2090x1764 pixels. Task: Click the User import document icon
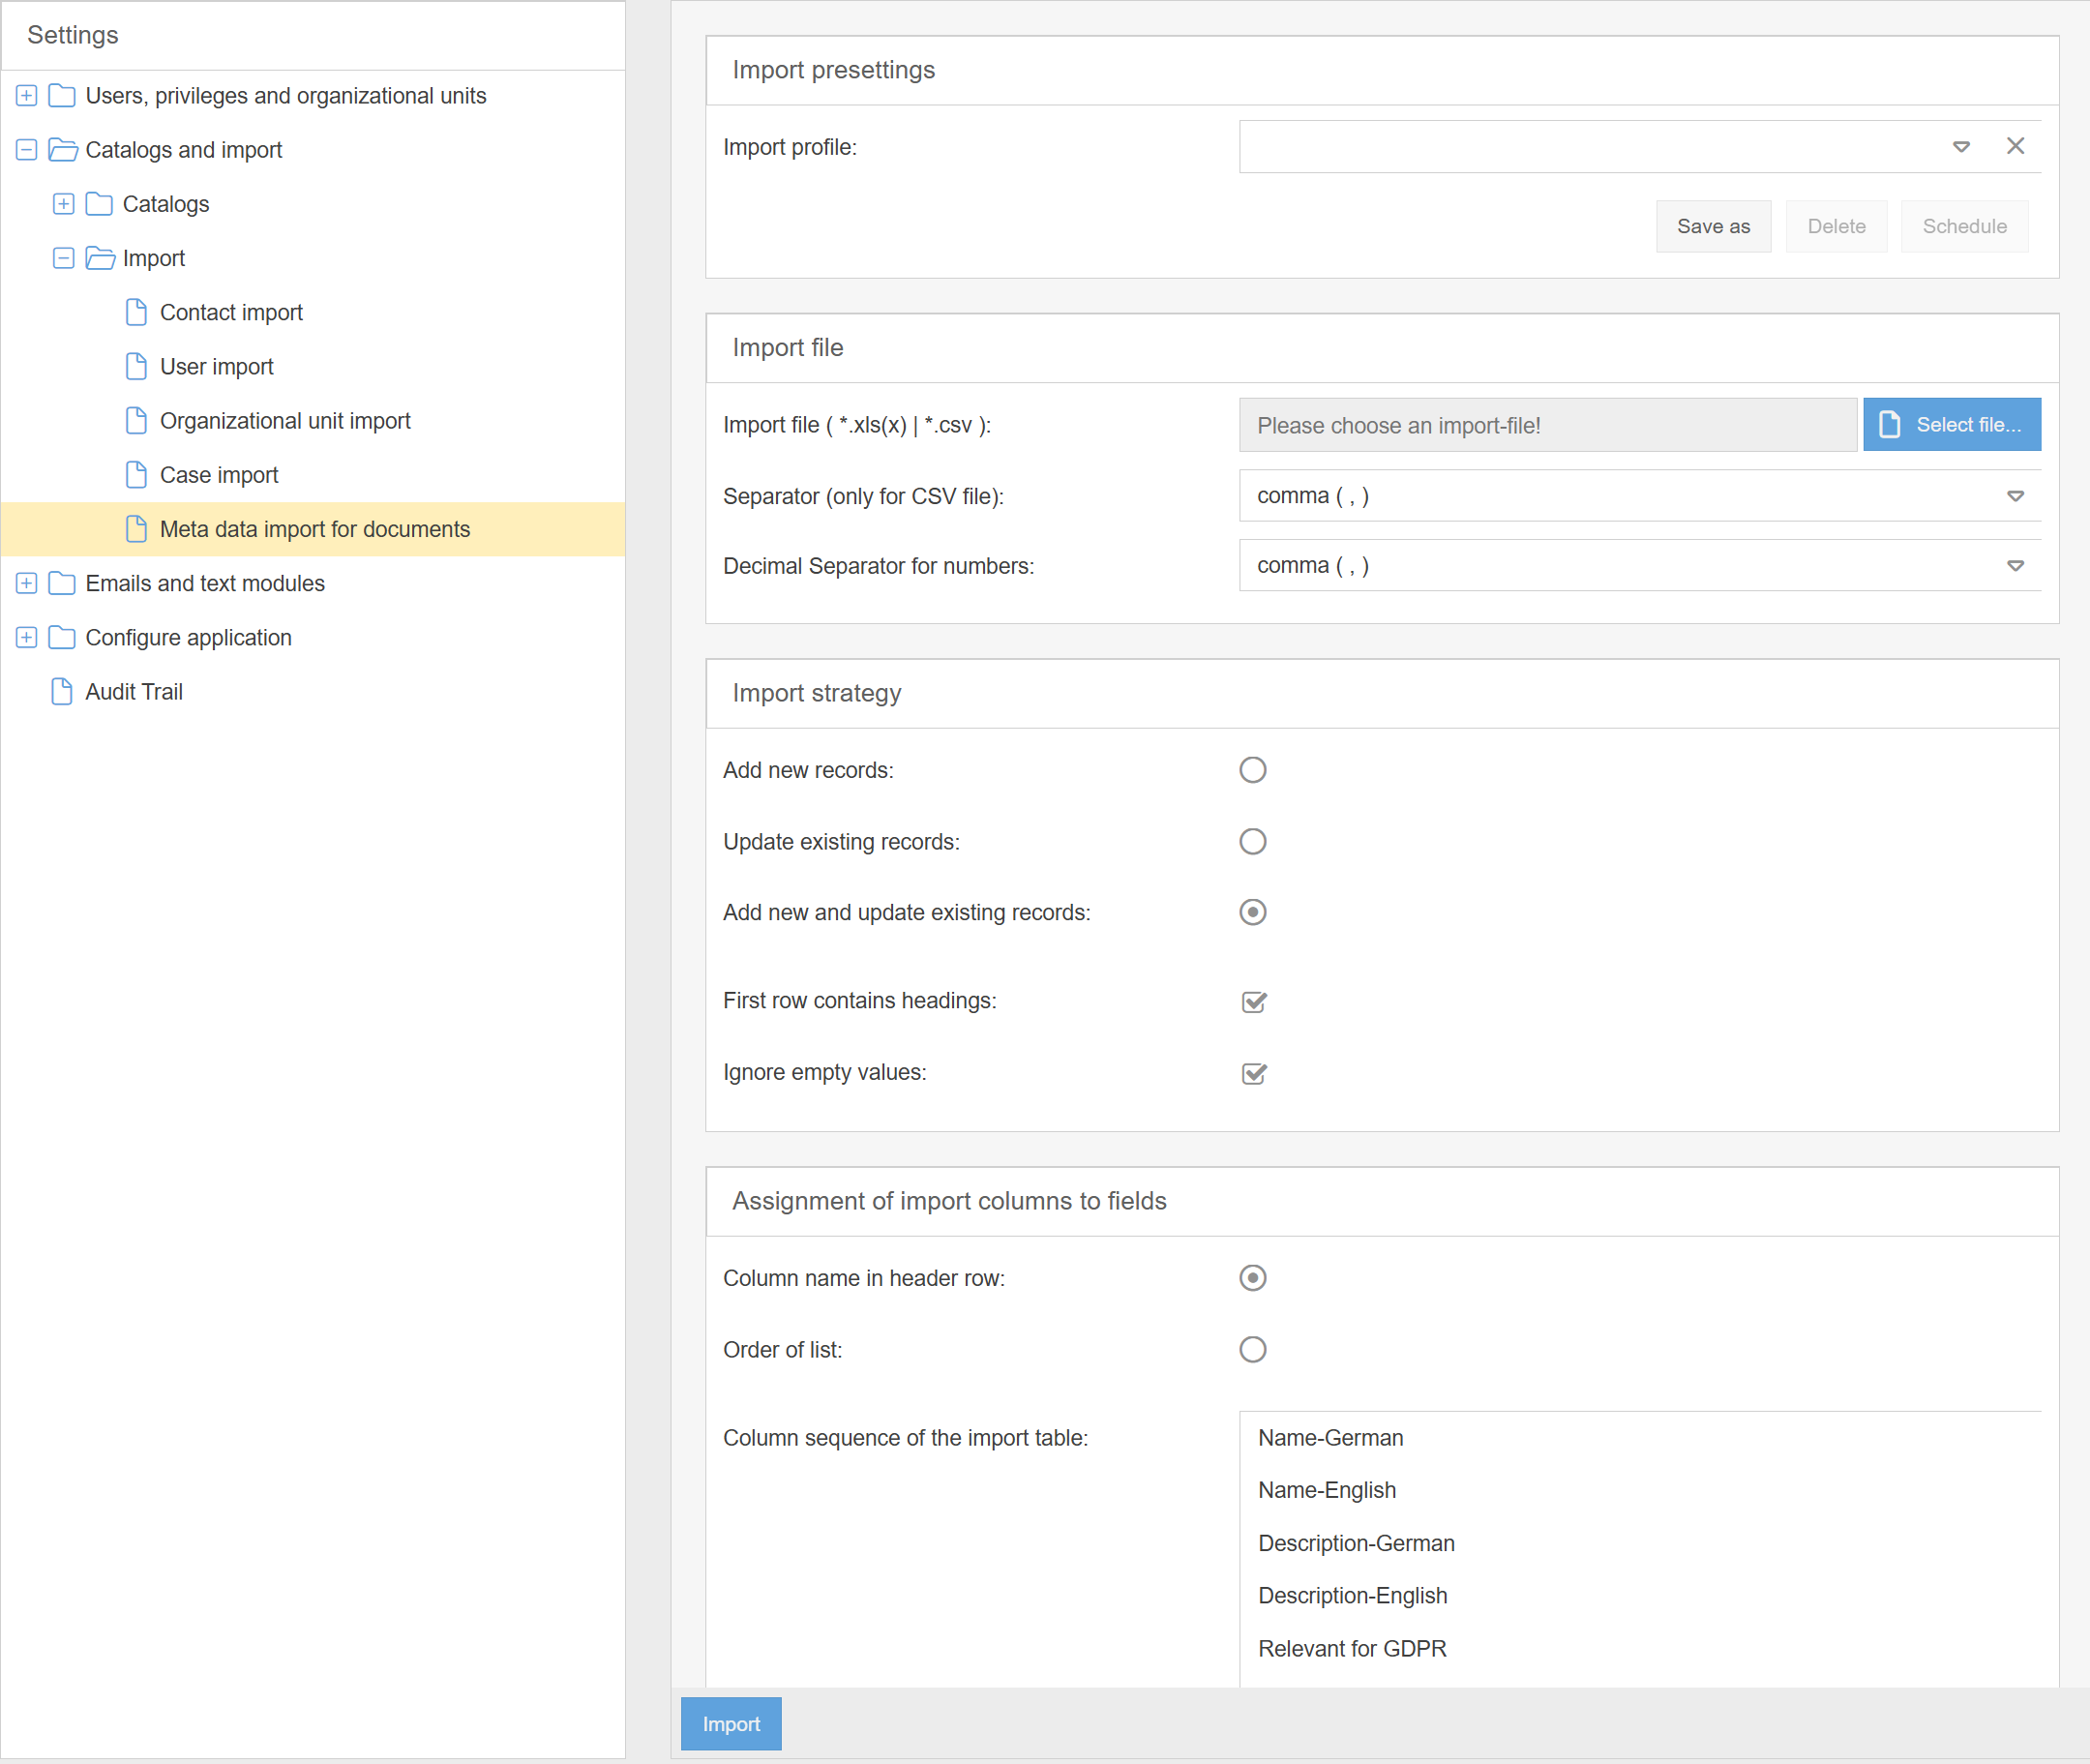click(x=136, y=366)
